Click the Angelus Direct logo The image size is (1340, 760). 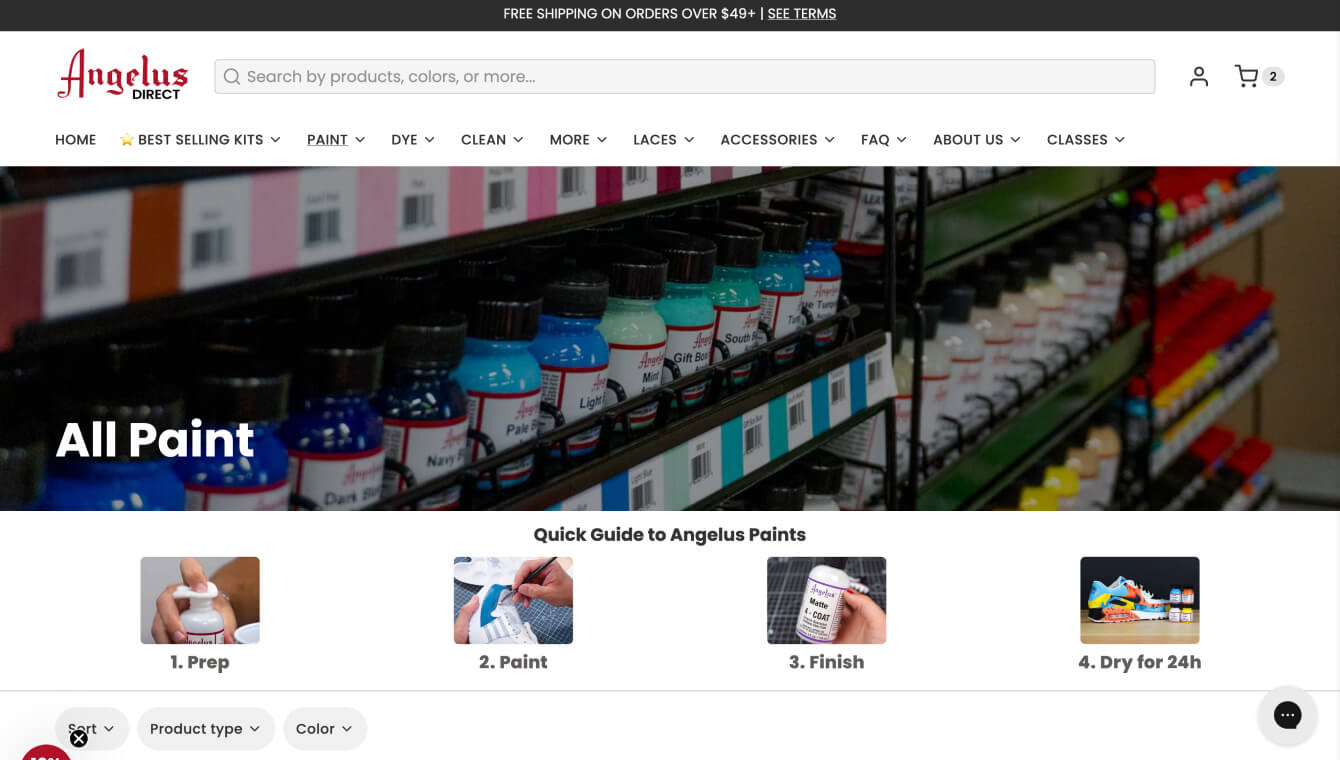tap(122, 75)
